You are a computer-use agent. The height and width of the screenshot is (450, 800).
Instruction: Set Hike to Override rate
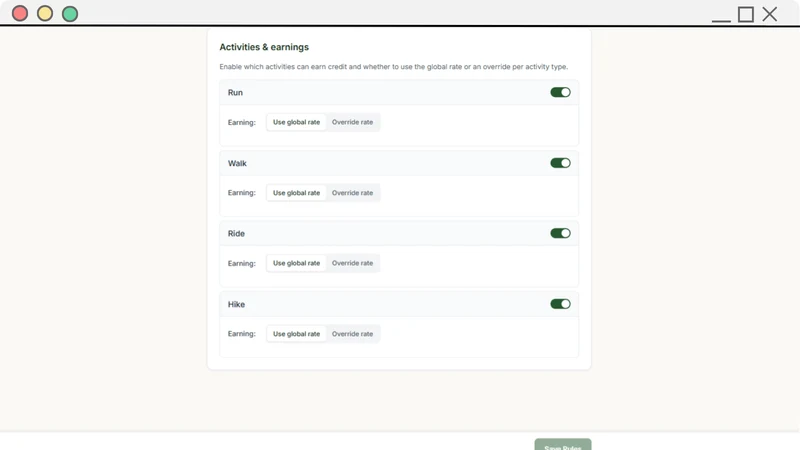tap(353, 334)
